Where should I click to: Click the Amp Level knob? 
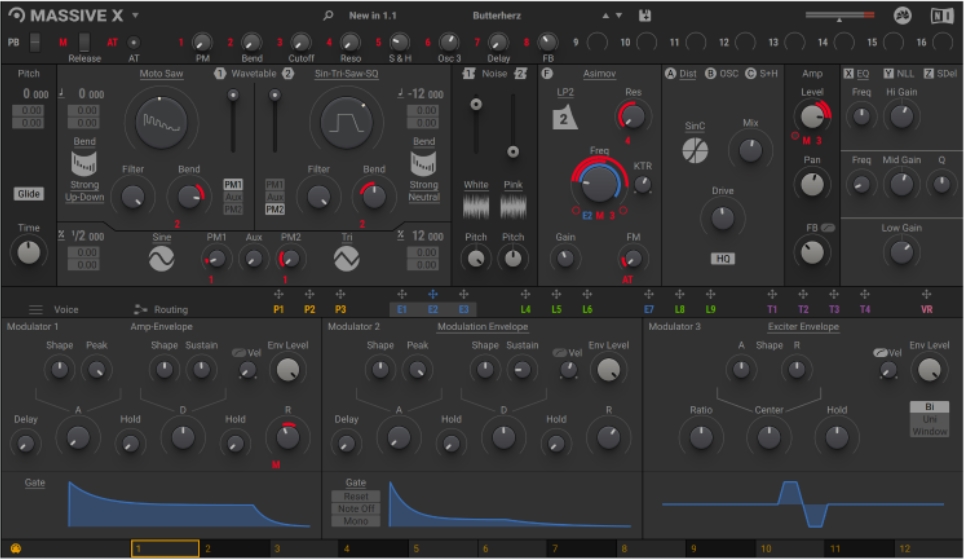(x=812, y=116)
